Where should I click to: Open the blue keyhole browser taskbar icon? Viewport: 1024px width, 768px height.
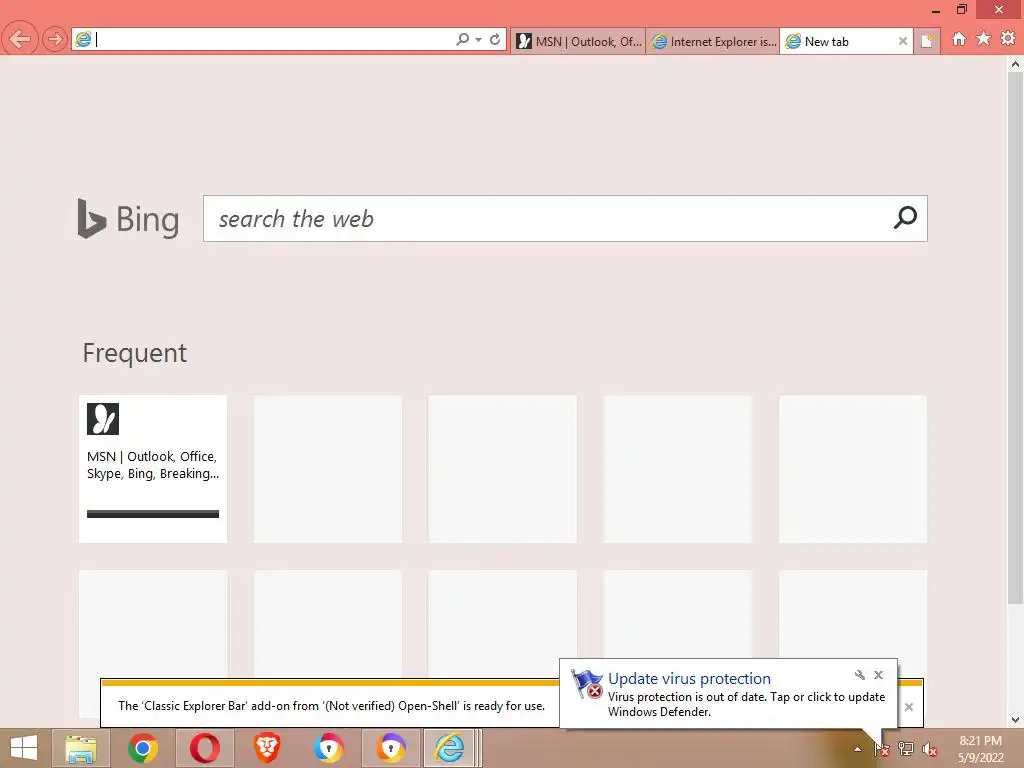coord(329,748)
